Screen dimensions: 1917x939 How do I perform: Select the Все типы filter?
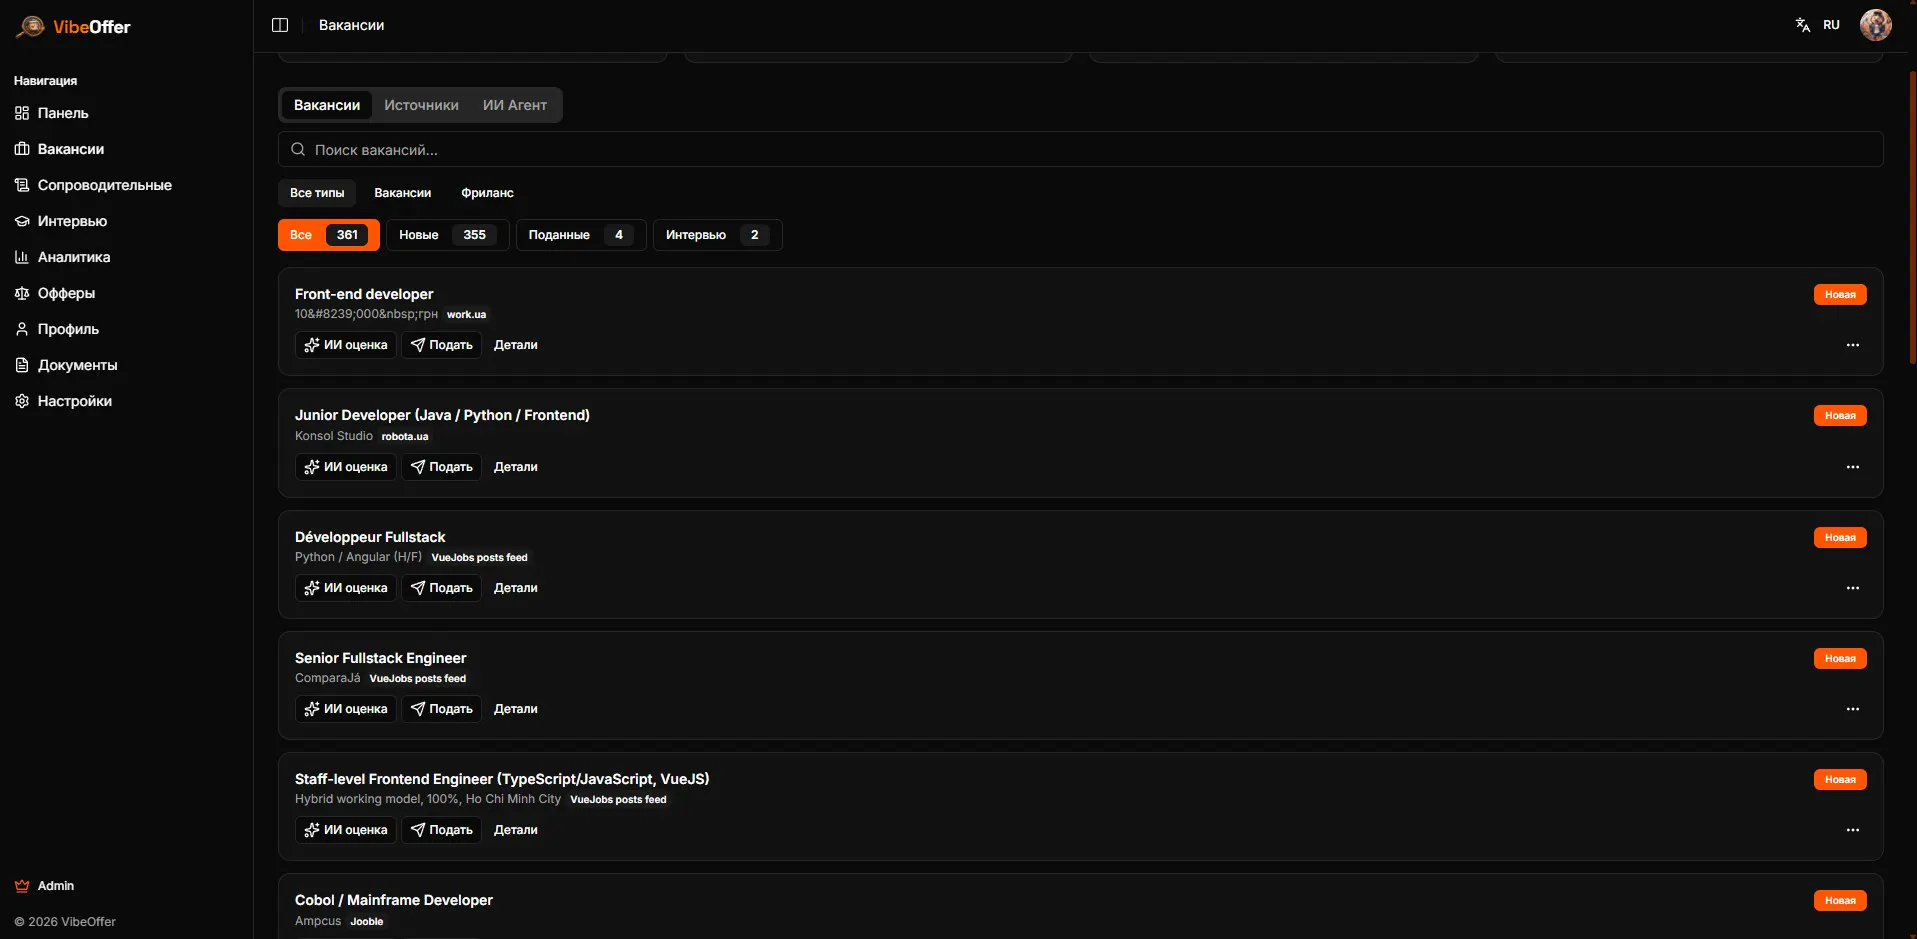pos(317,193)
